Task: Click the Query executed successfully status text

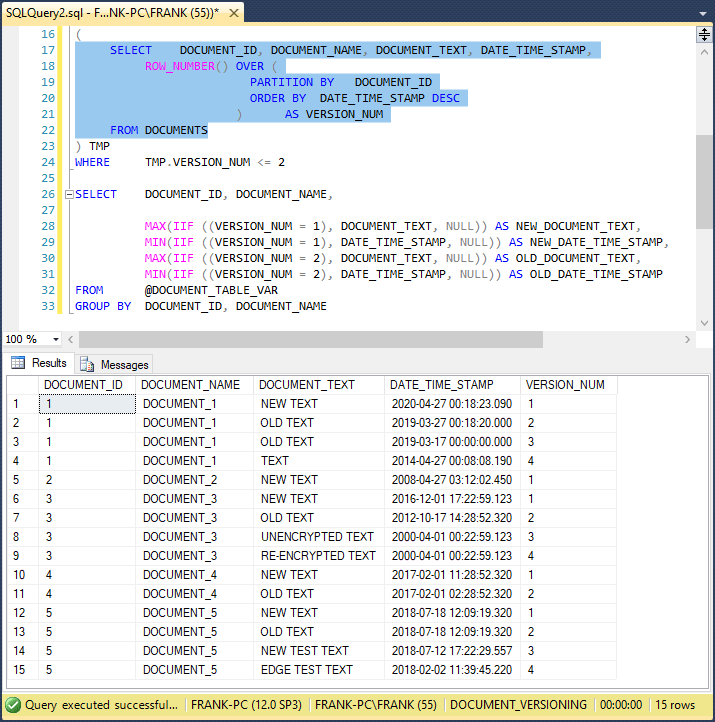Action: (x=101, y=705)
